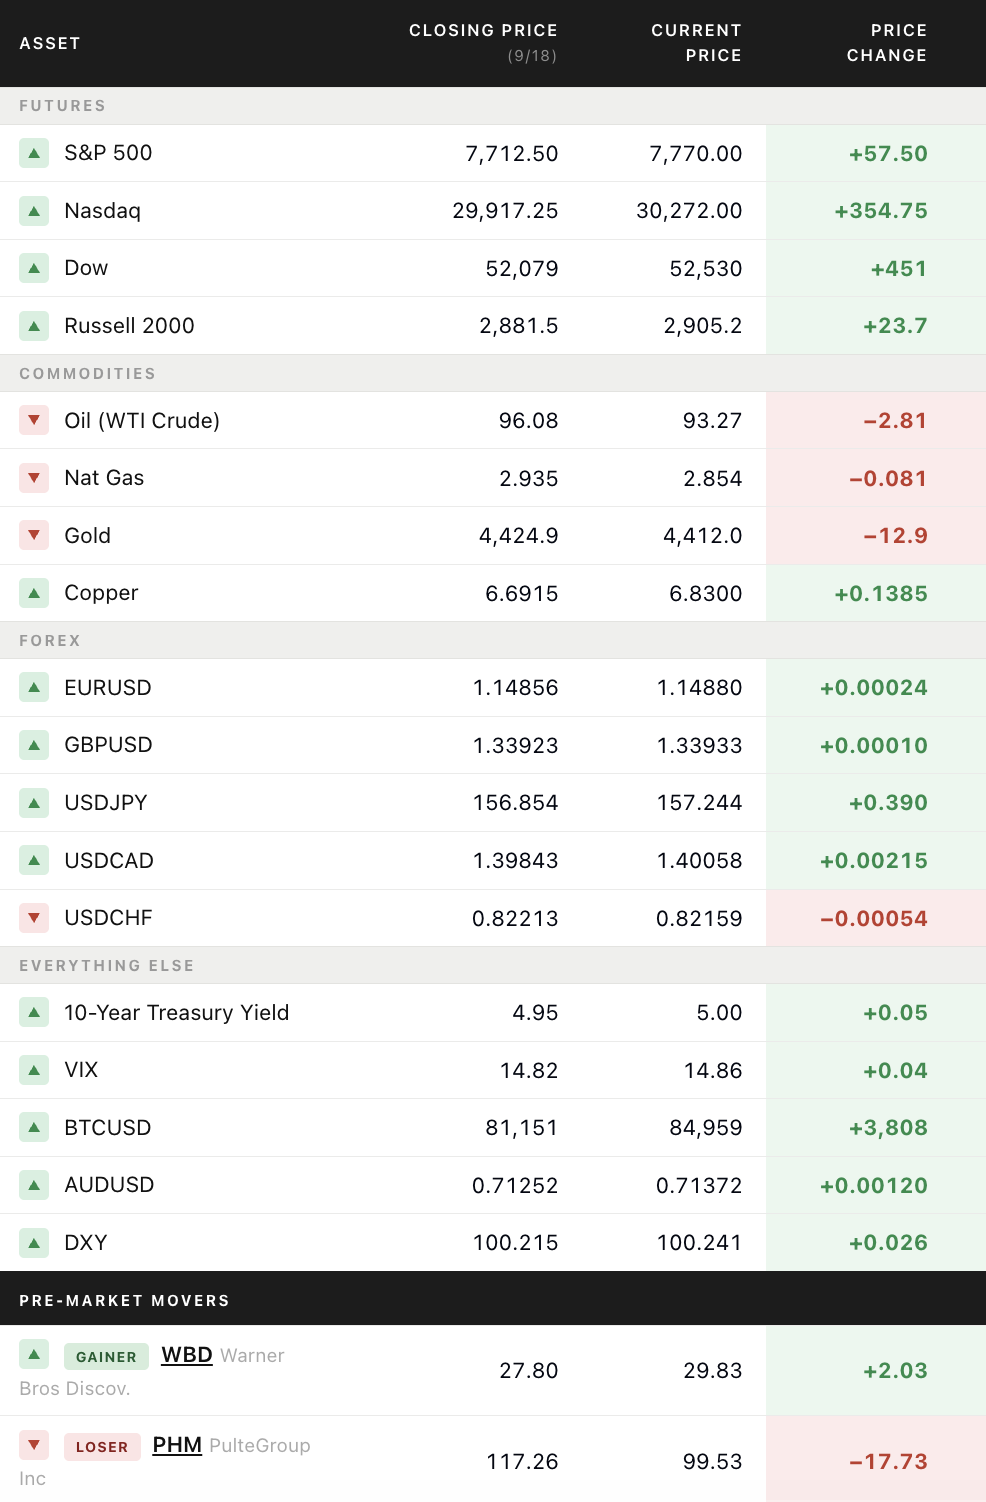The image size is (986, 1502).
Task: Select the Closing Price column header
Action: (483, 43)
